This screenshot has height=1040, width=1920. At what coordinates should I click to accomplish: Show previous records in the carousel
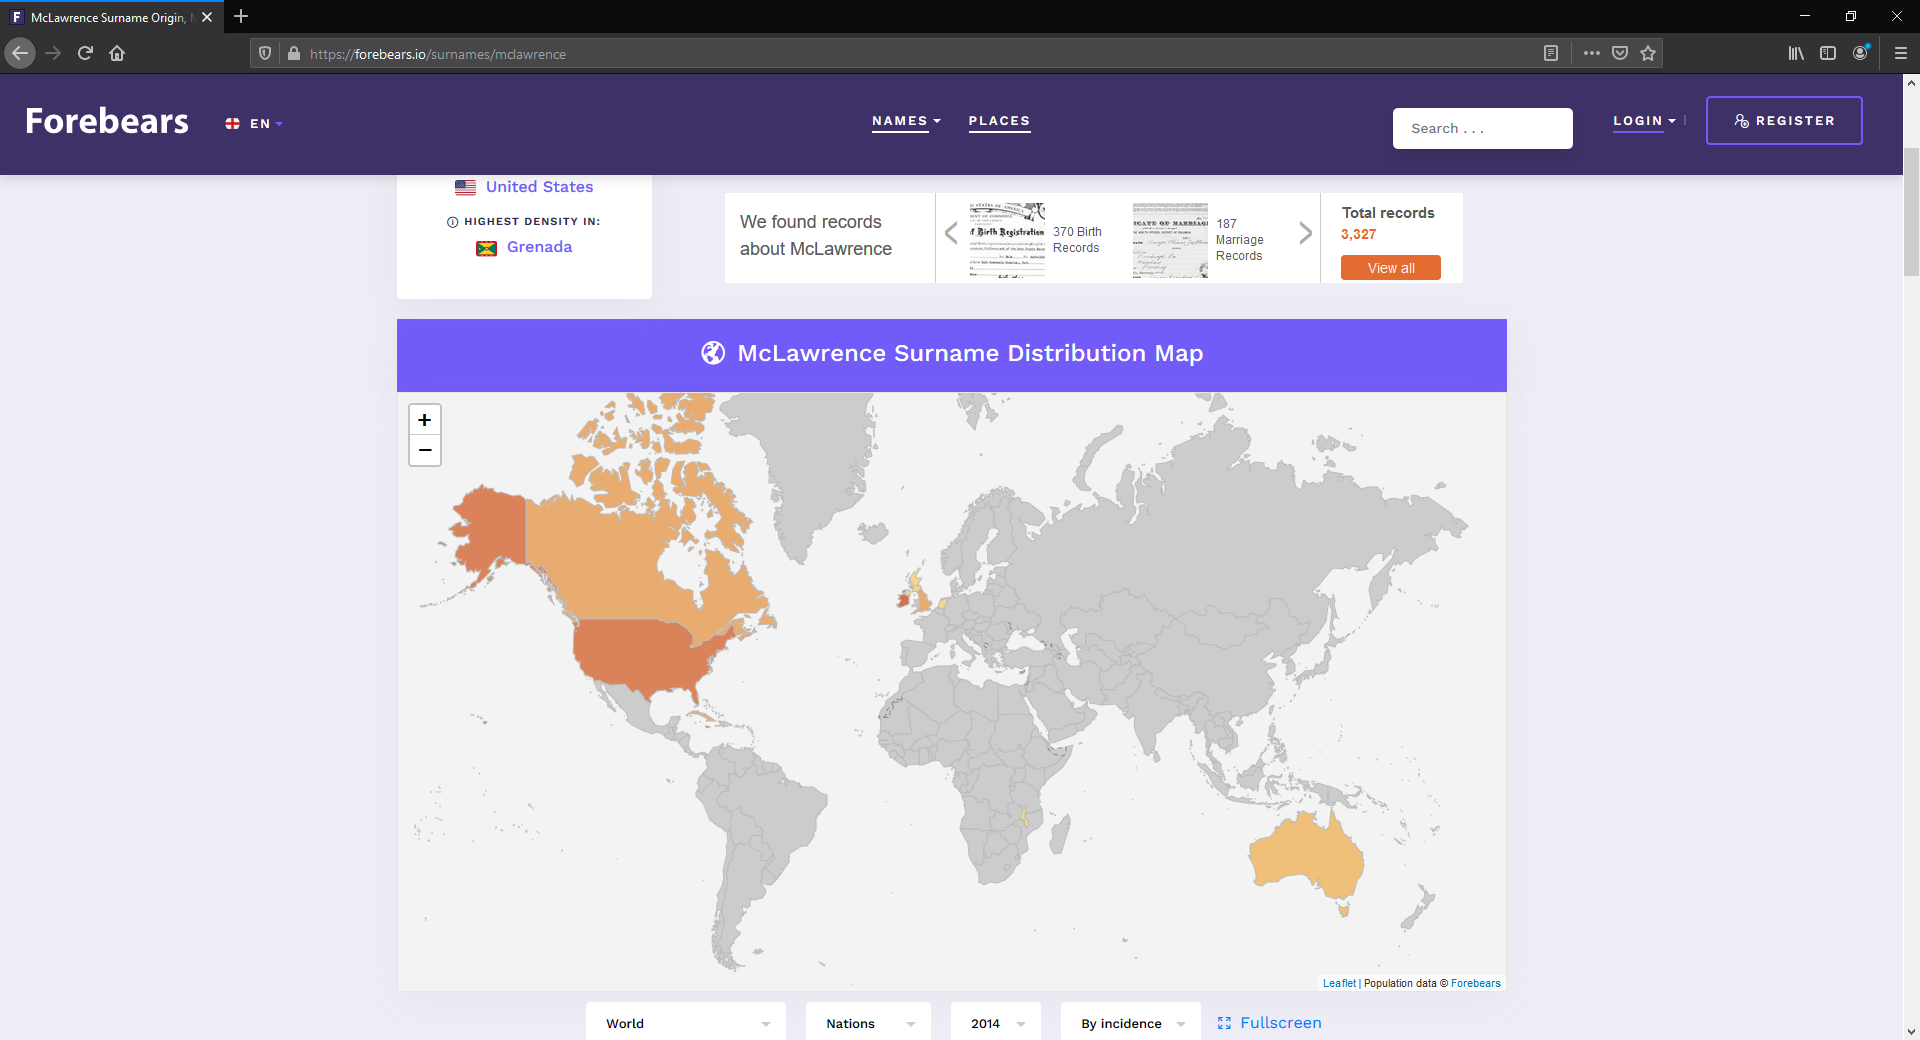[951, 233]
